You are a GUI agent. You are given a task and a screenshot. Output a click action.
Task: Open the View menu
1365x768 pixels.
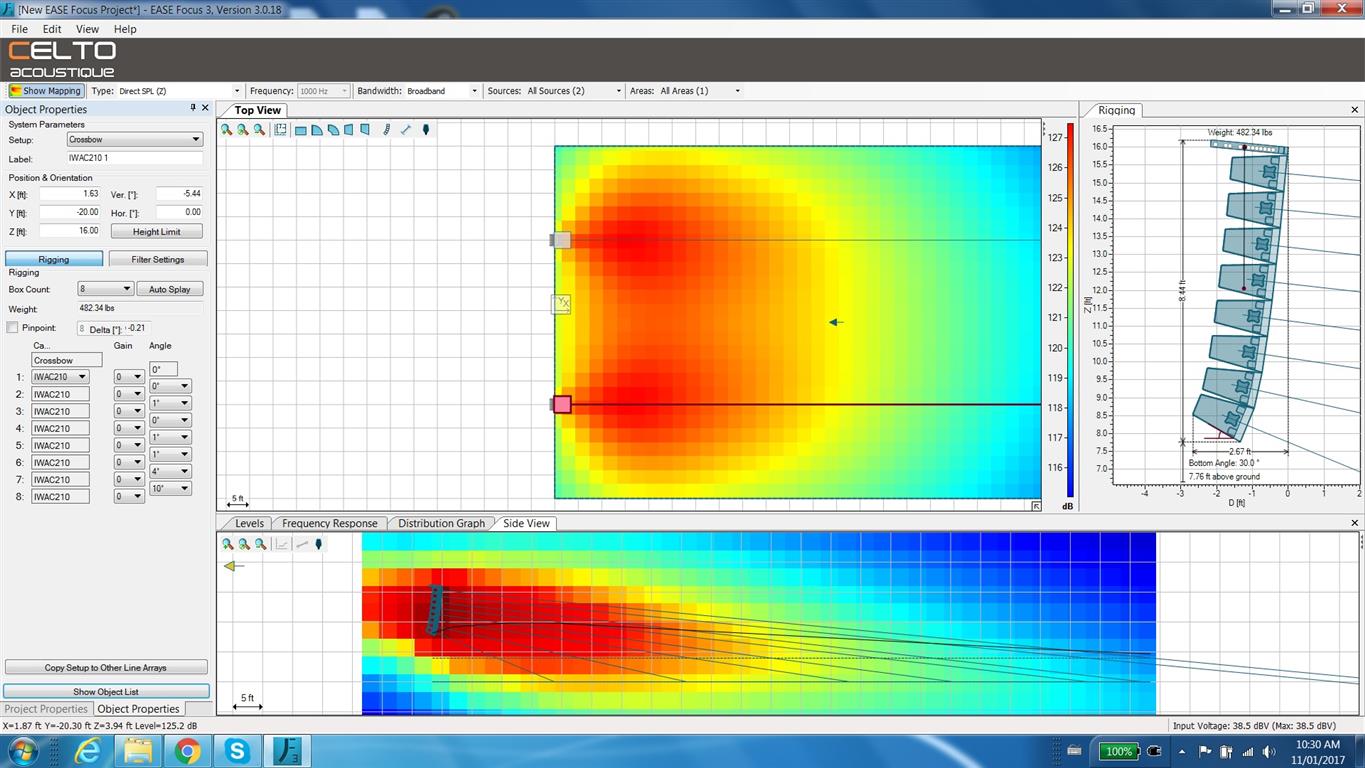[87, 29]
